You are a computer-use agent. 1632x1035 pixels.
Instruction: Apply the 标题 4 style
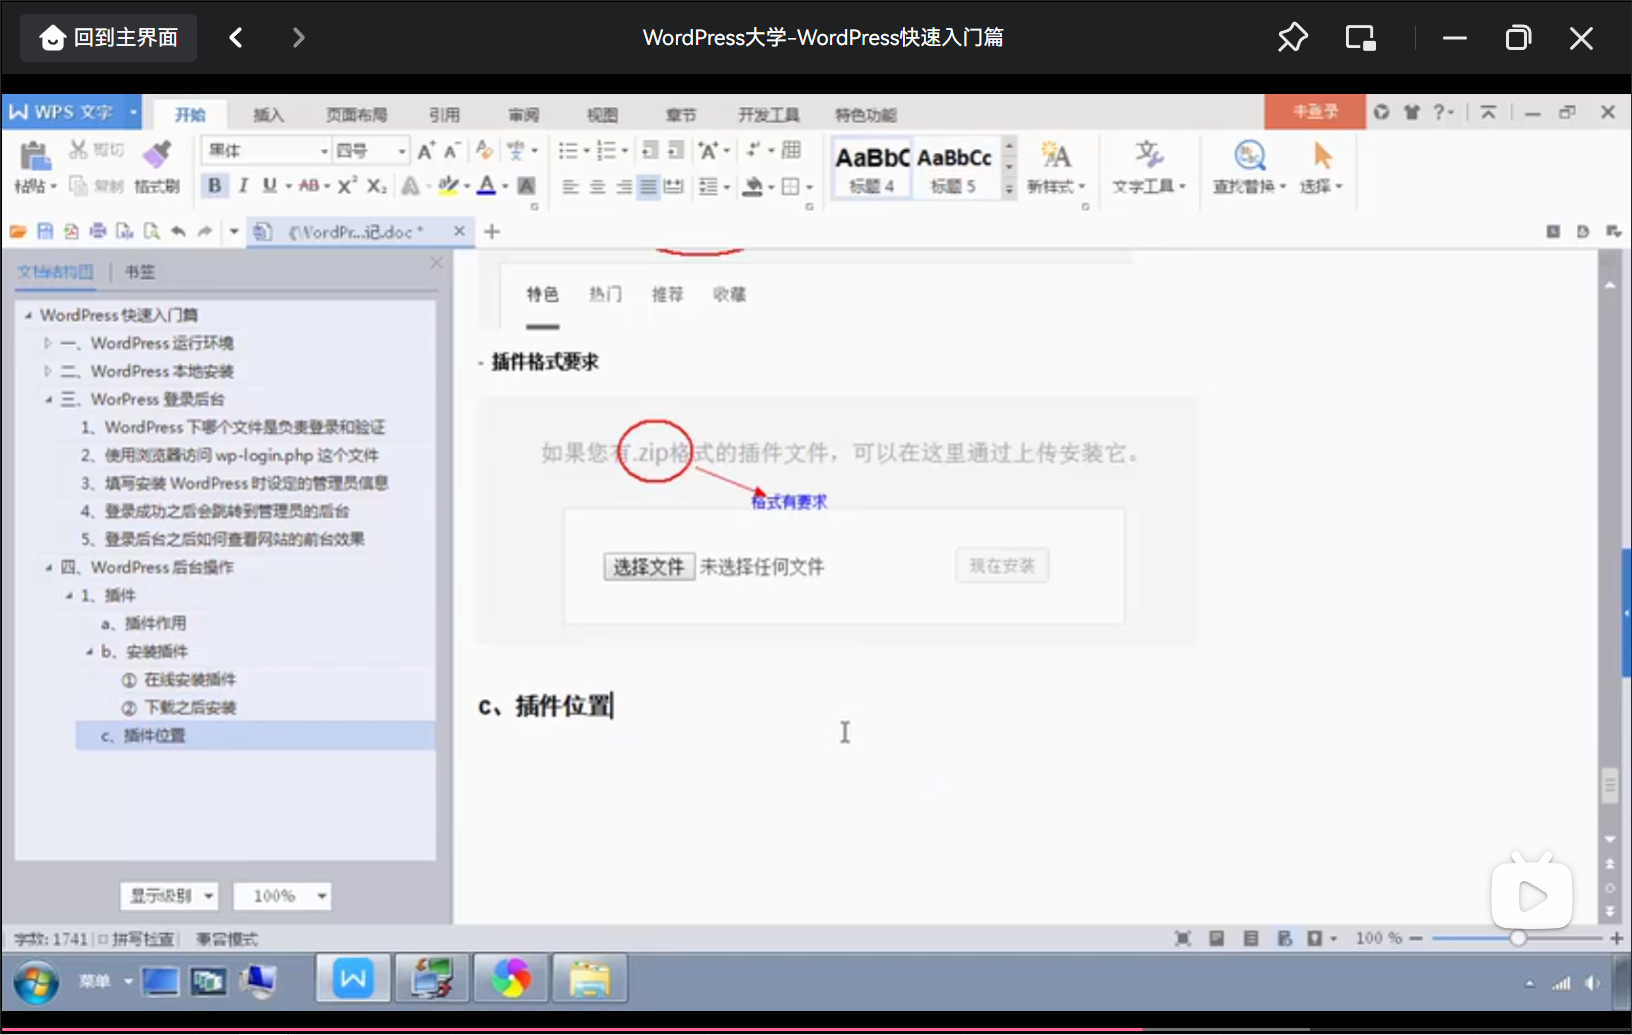tap(872, 168)
